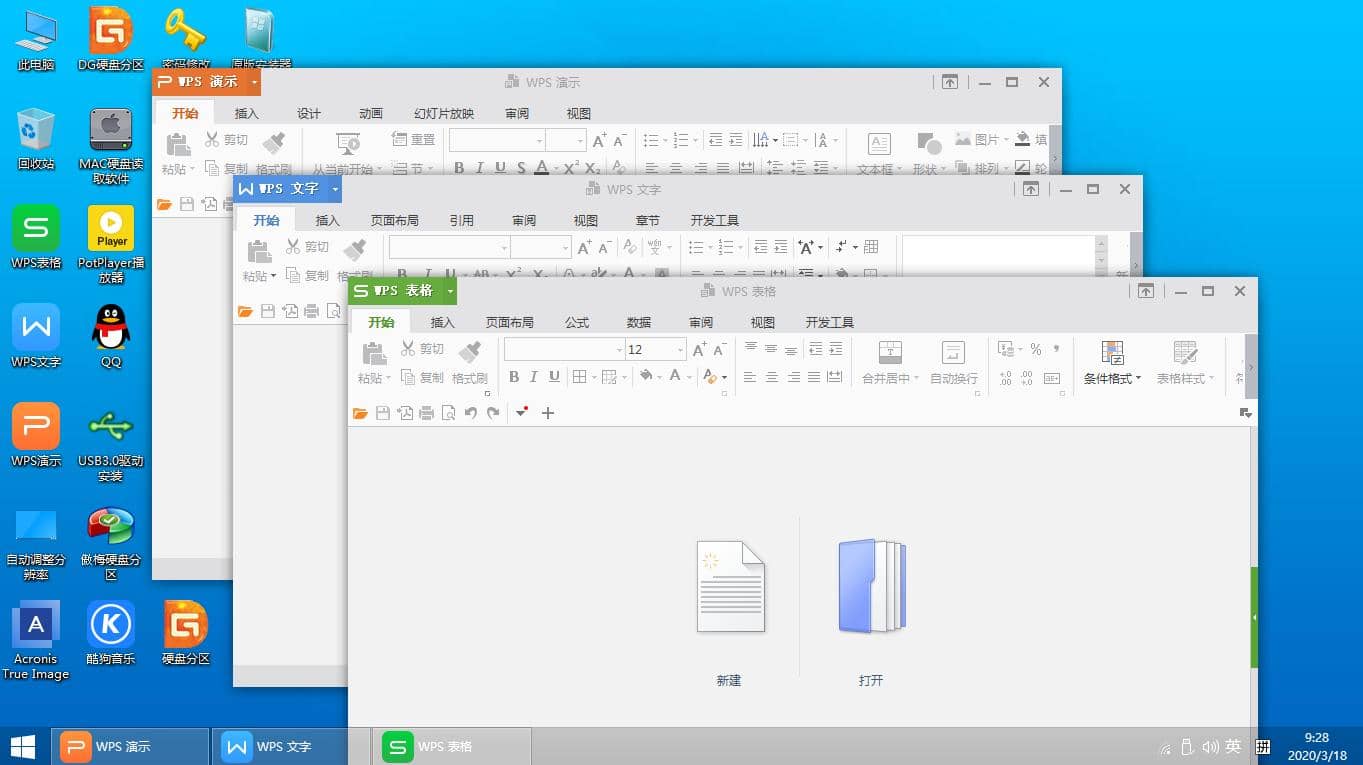Click the 剪切 cut button in WPS 表格
The height and width of the screenshot is (765, 1363).
422,348
